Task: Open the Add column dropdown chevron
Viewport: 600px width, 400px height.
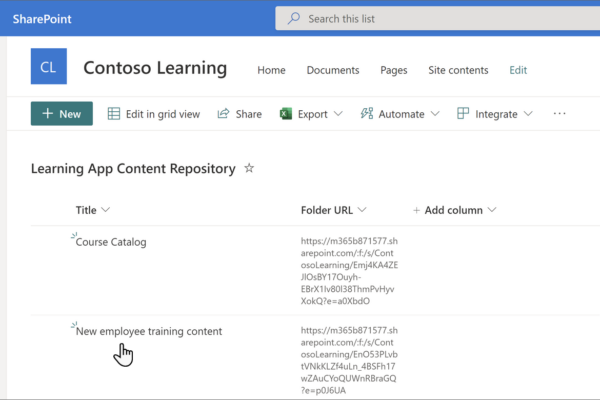Action: tap(492, 210)
